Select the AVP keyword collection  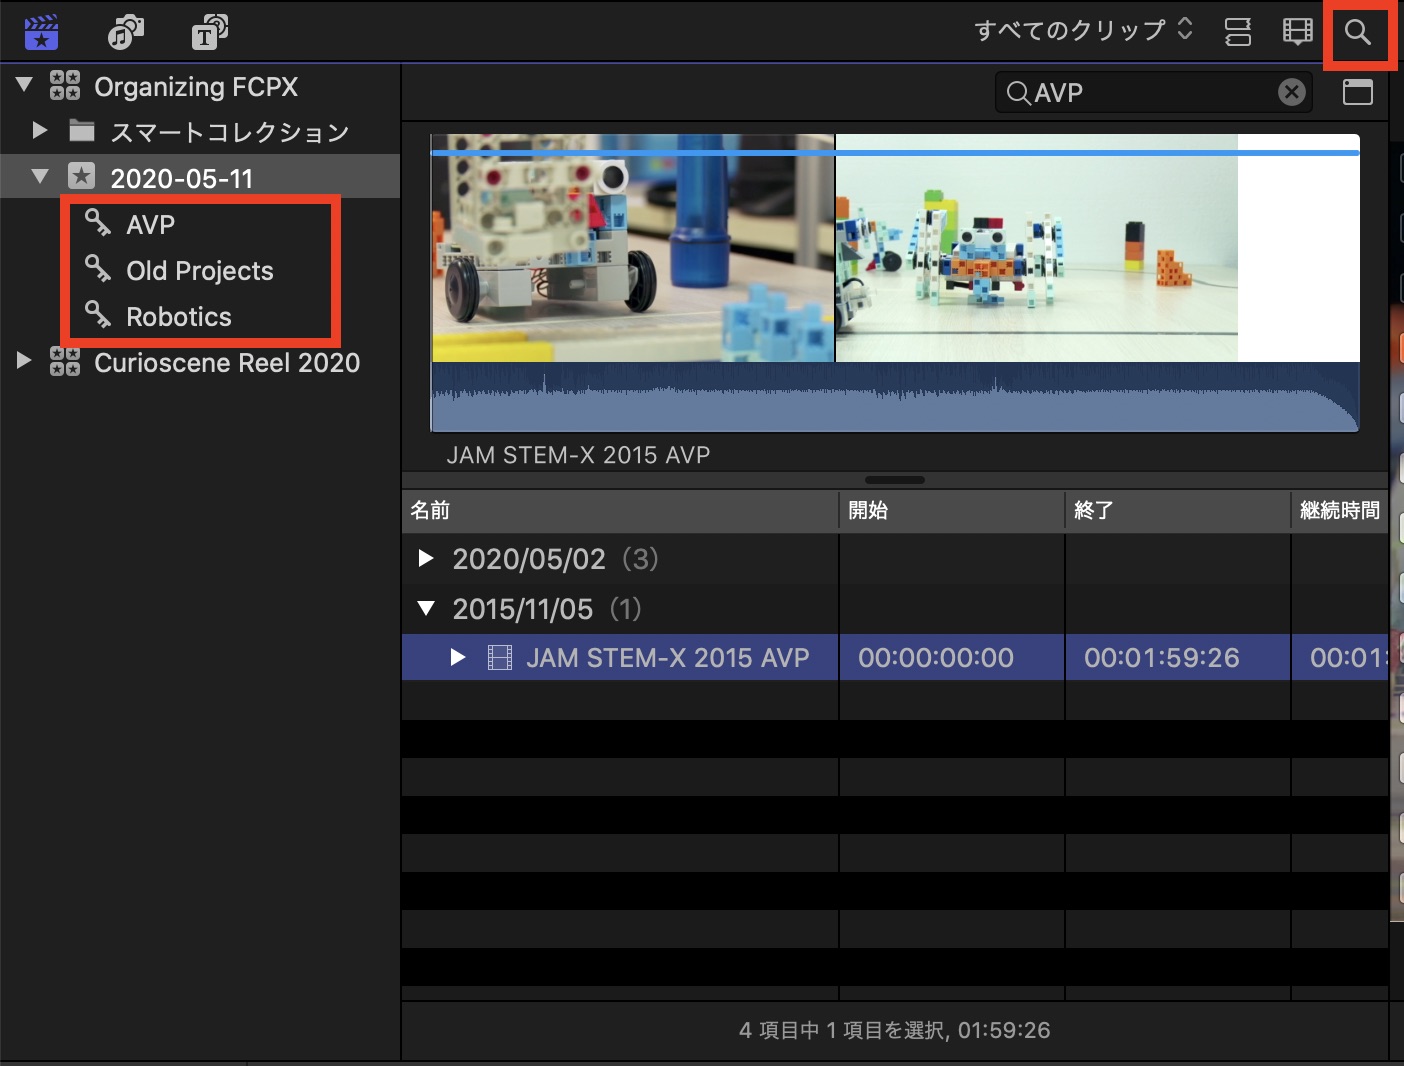click(150, 225)
